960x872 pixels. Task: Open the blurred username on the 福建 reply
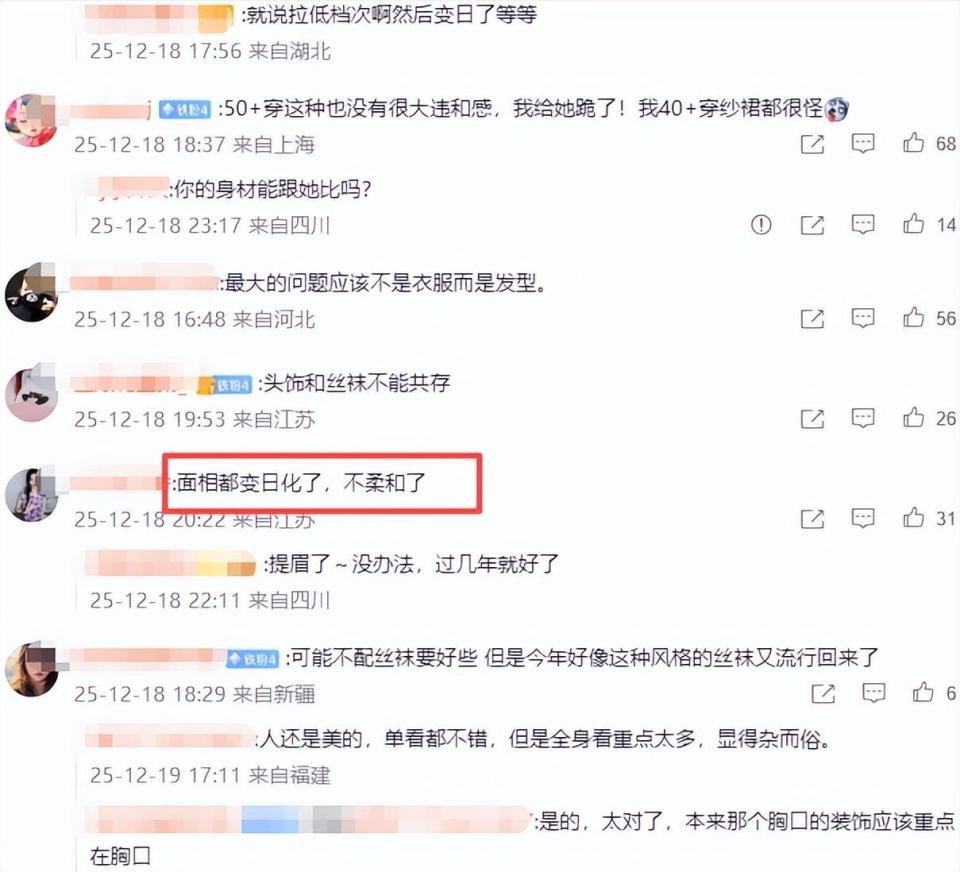point(170,739)
